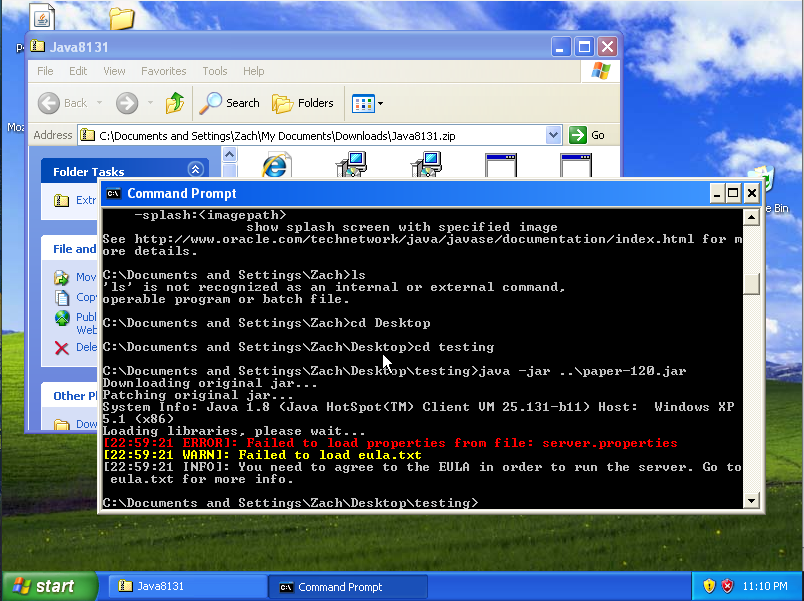Screen dimensions: 804x601
Task: Click the 11:10 PM system clock
Action: point(765,586)
